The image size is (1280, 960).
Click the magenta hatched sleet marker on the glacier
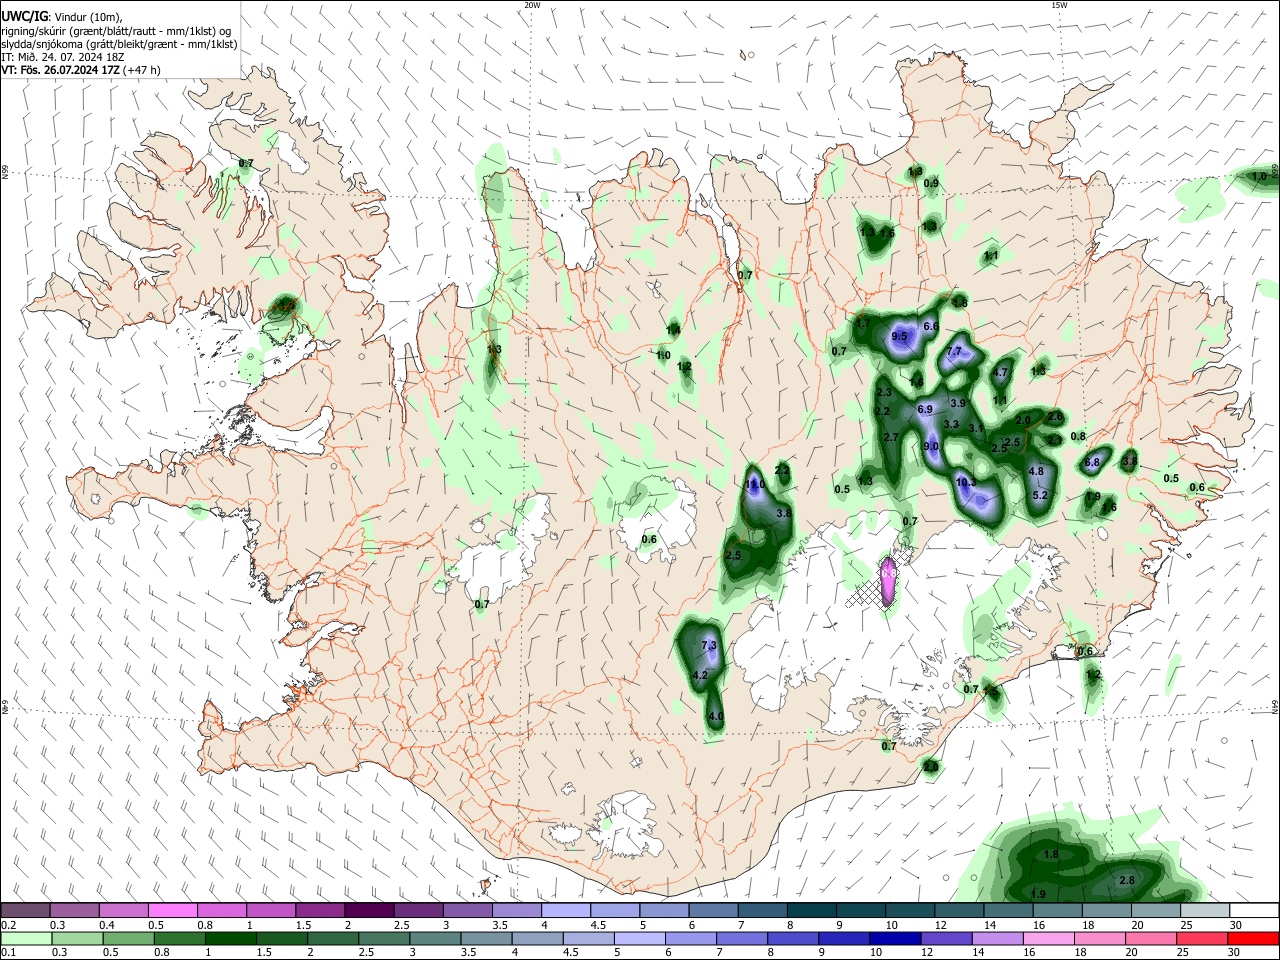(888, 581)
